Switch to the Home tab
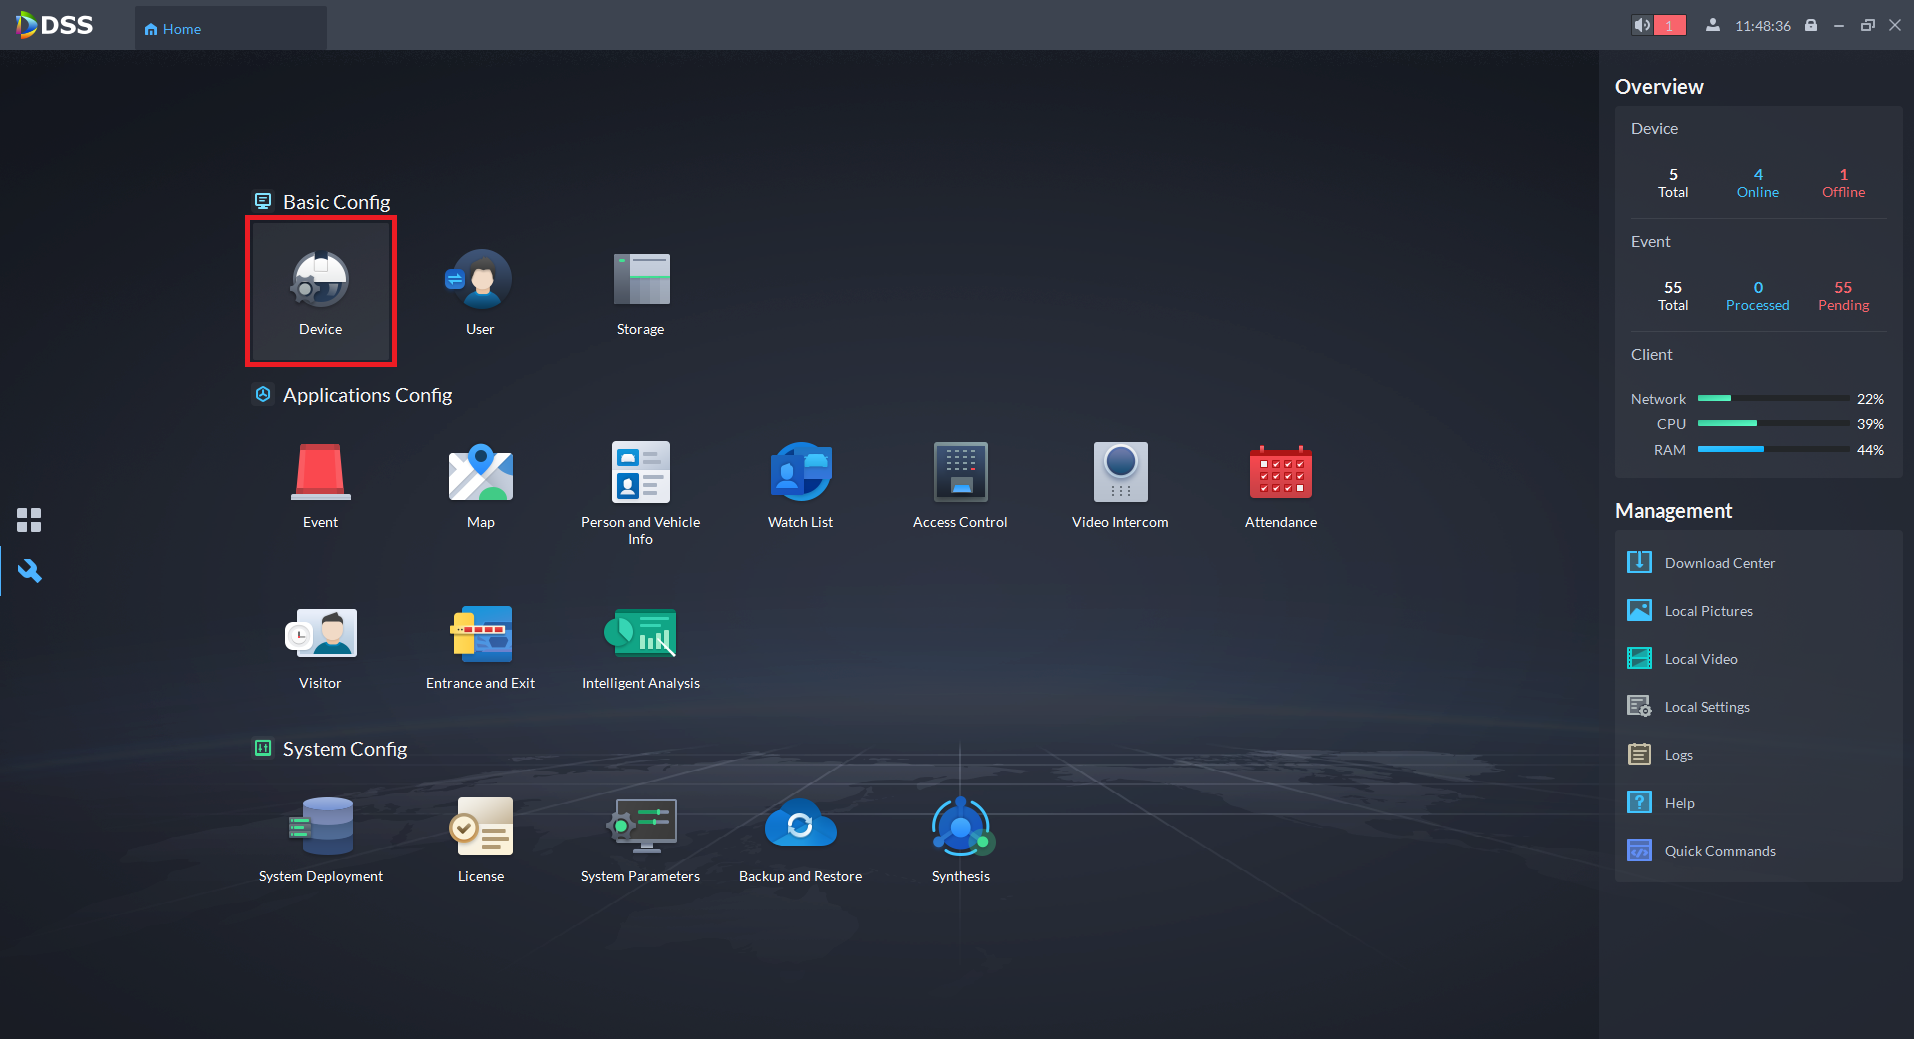The width and height of the screenshot is (1914, 1039). [173, 29]
